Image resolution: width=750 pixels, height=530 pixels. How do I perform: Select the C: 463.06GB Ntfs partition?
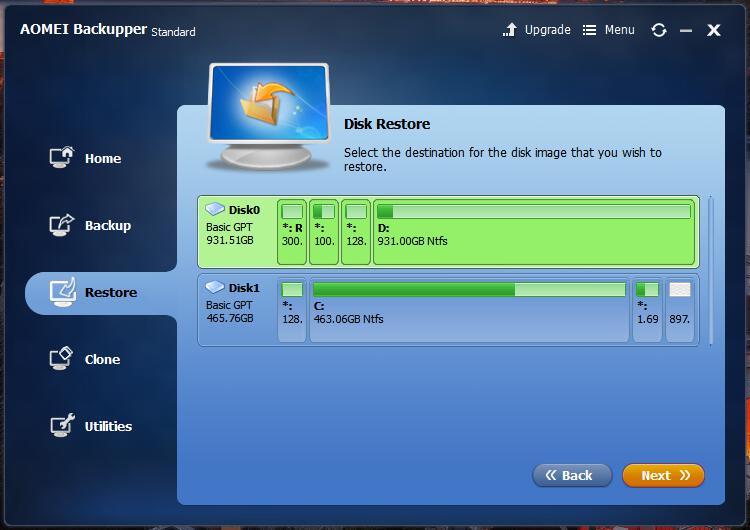[469, 310]
